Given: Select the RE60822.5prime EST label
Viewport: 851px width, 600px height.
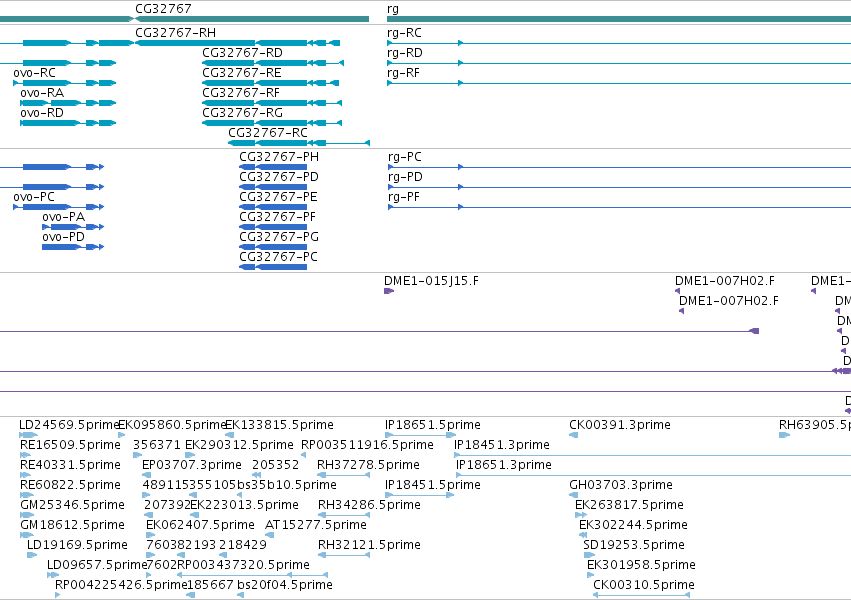Looking at the screenshot, I should (70, 485).
